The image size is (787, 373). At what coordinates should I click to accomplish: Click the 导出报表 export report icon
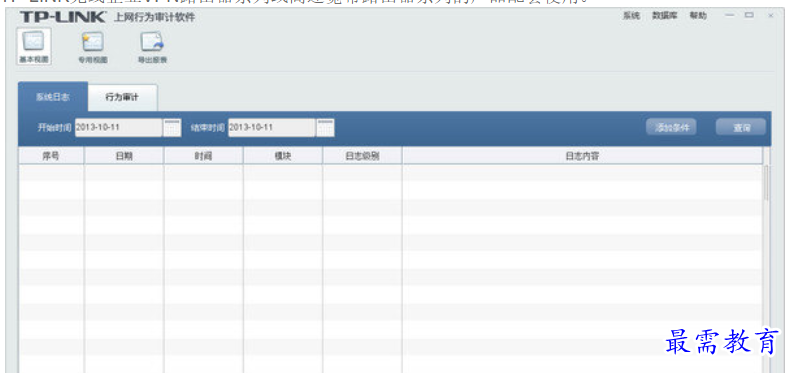point(153,47)
